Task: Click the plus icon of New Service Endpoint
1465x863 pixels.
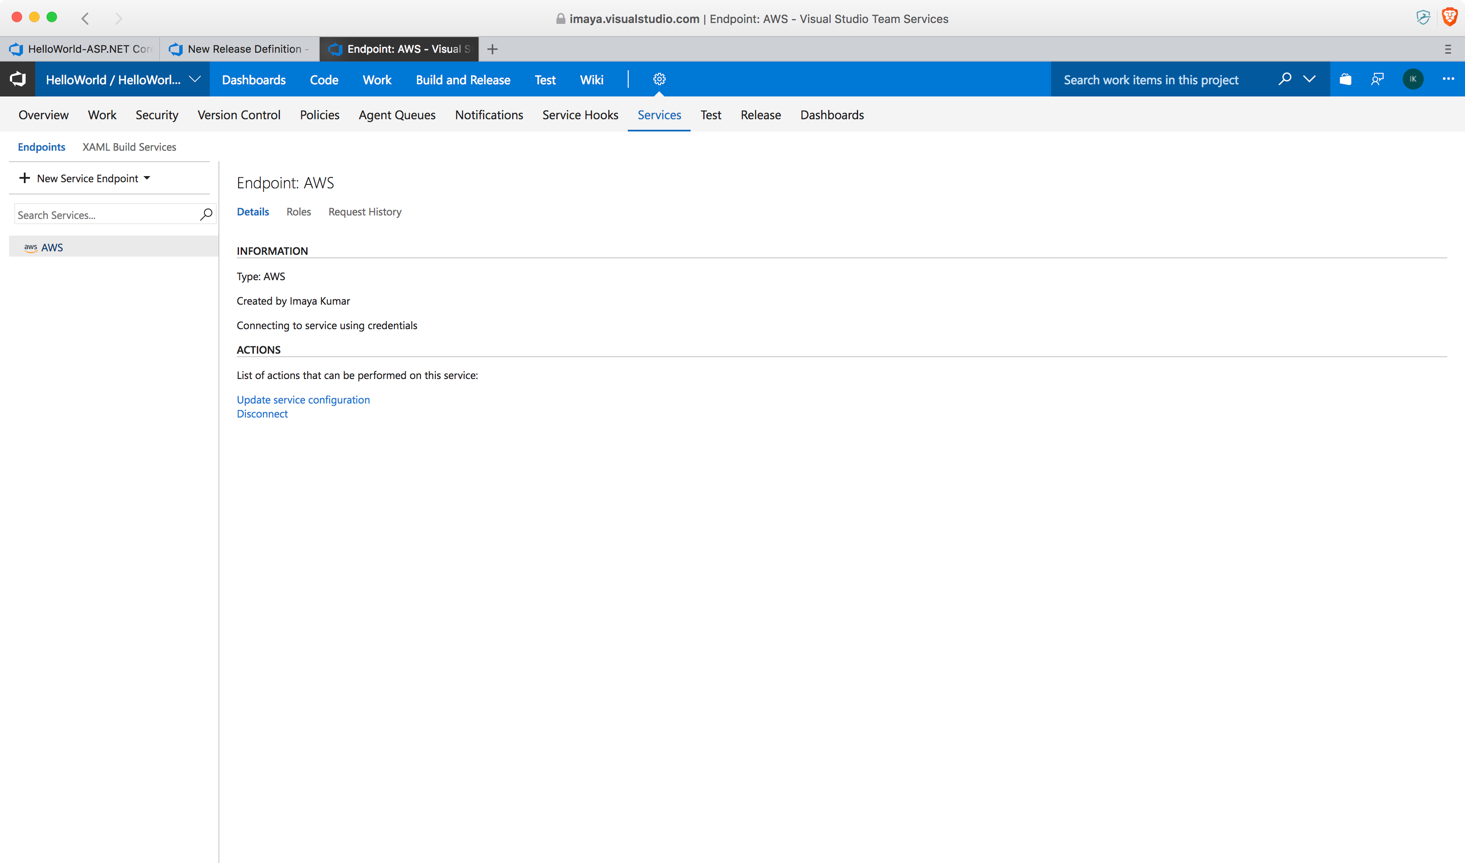Action: tap(24, 178)
